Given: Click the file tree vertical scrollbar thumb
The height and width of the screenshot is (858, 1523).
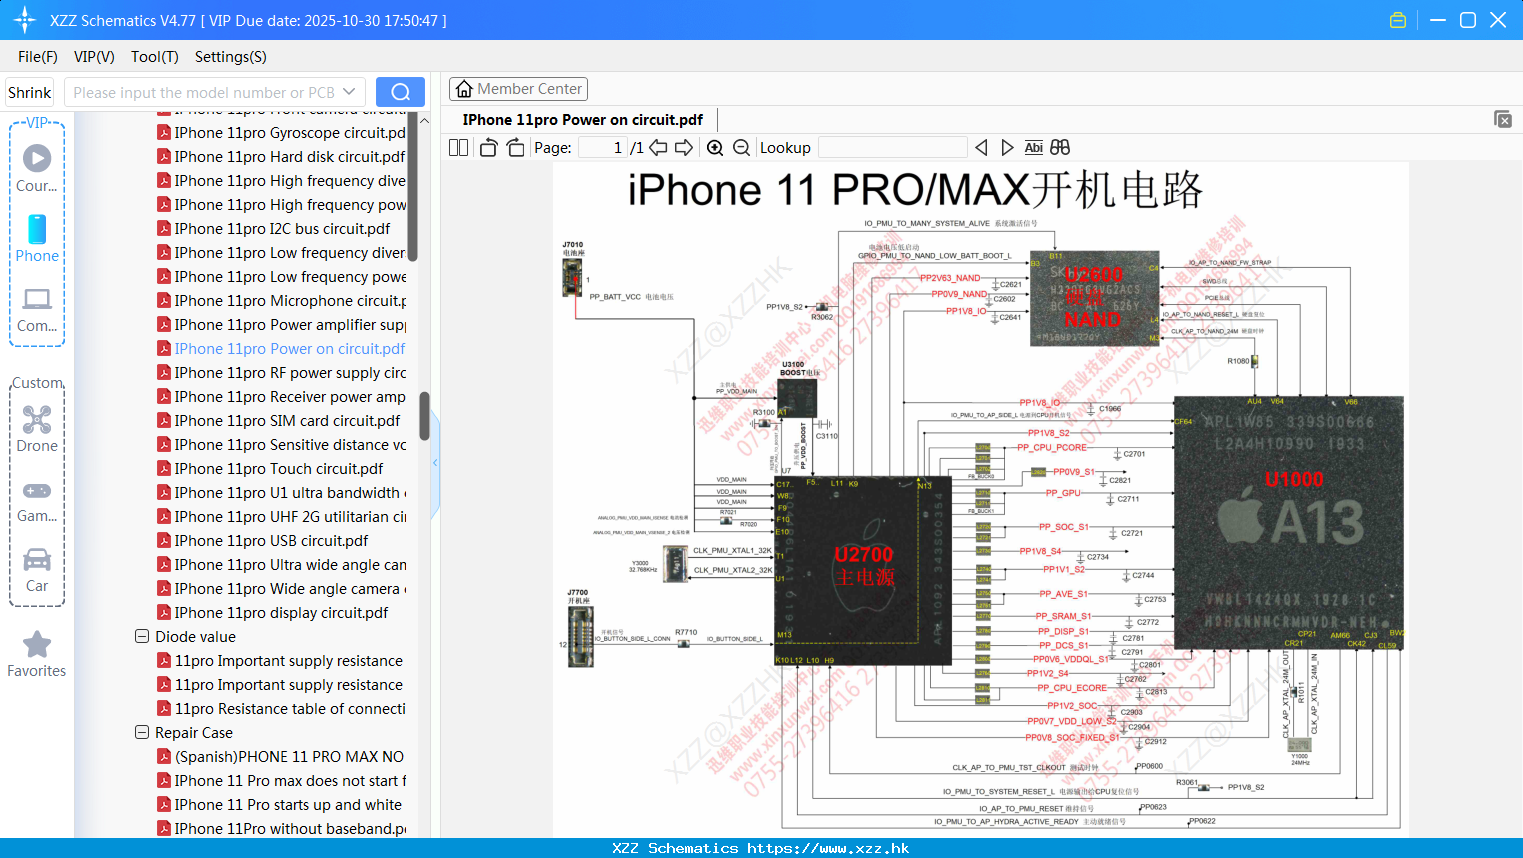Looking at the screenshot, I should 424,415.
